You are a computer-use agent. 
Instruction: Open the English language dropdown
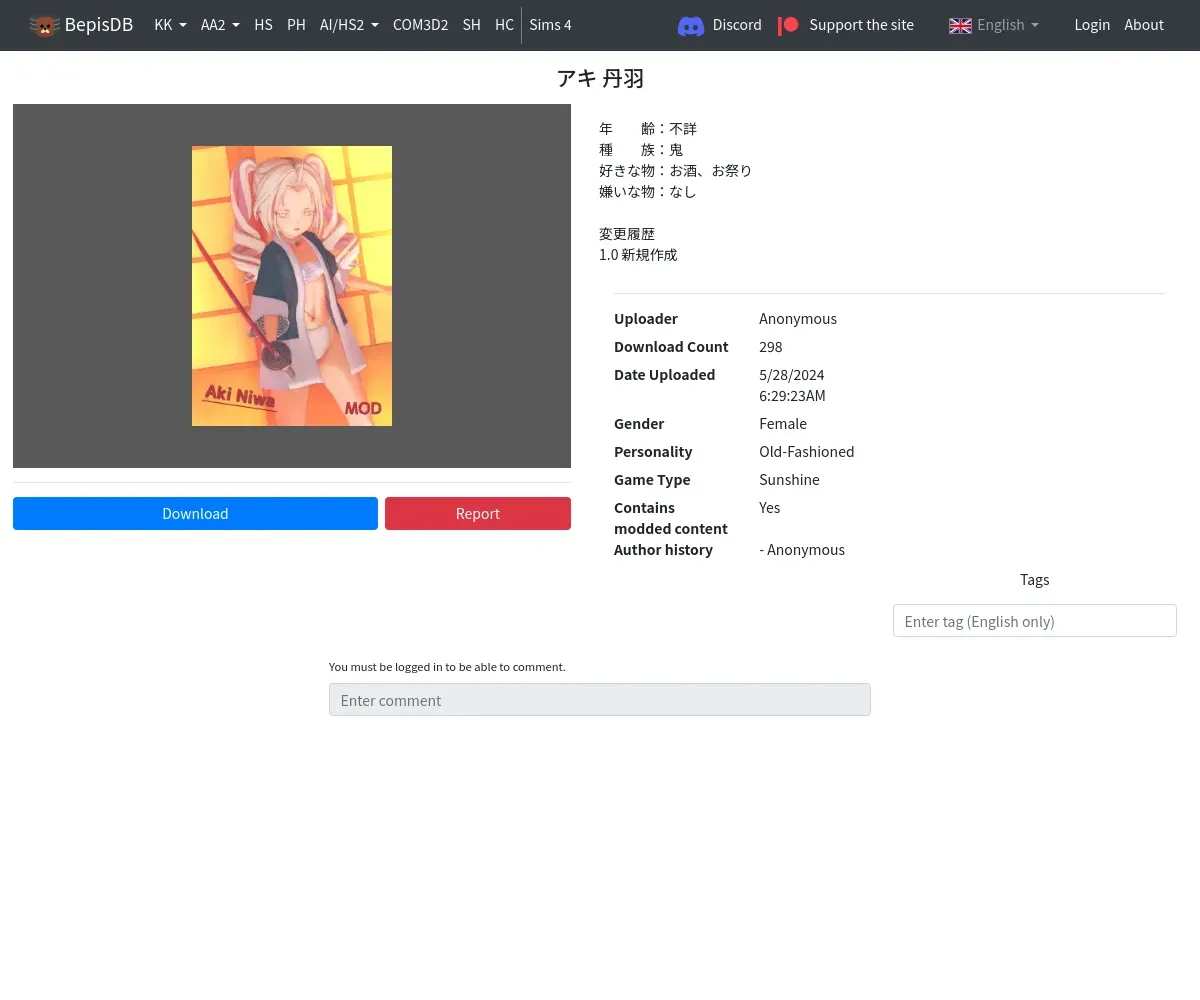pos(994,25)
